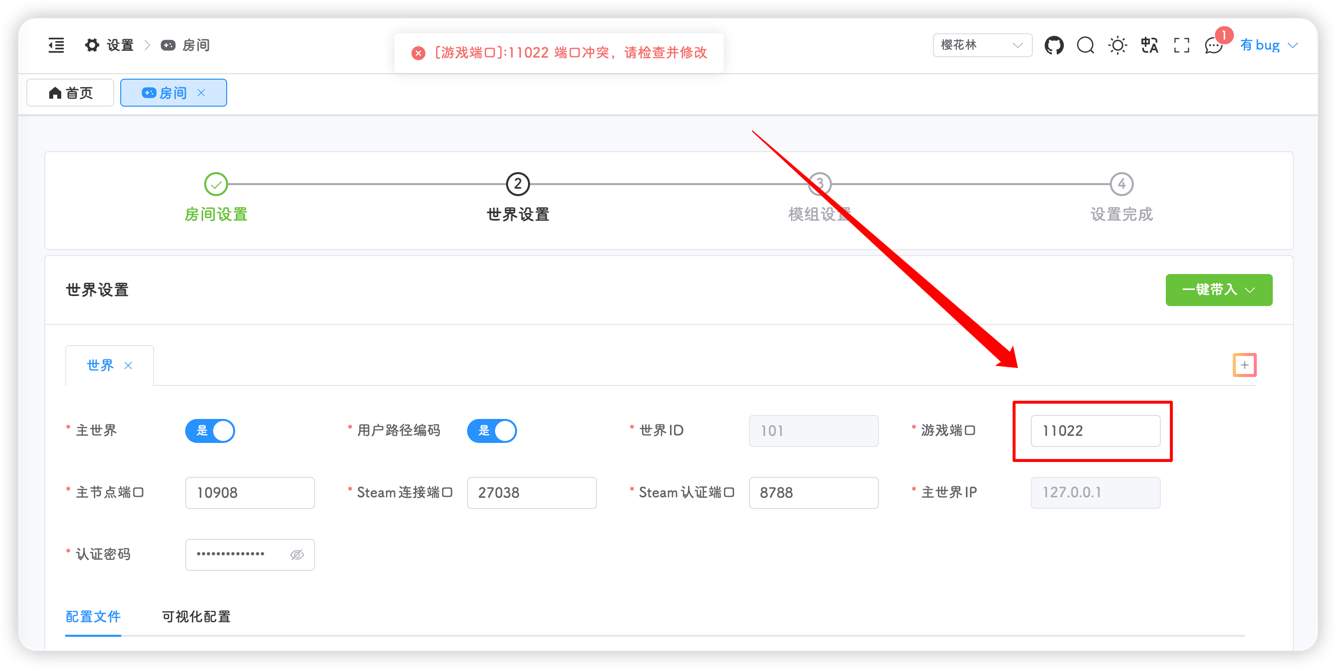Click the 主节点端口 input field
The image size is (1336, 669).
[250, 493]
